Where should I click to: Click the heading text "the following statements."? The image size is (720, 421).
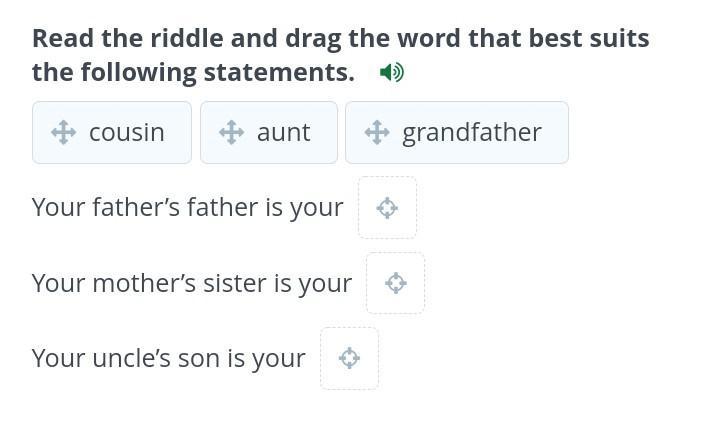click(x=193, y=72)
